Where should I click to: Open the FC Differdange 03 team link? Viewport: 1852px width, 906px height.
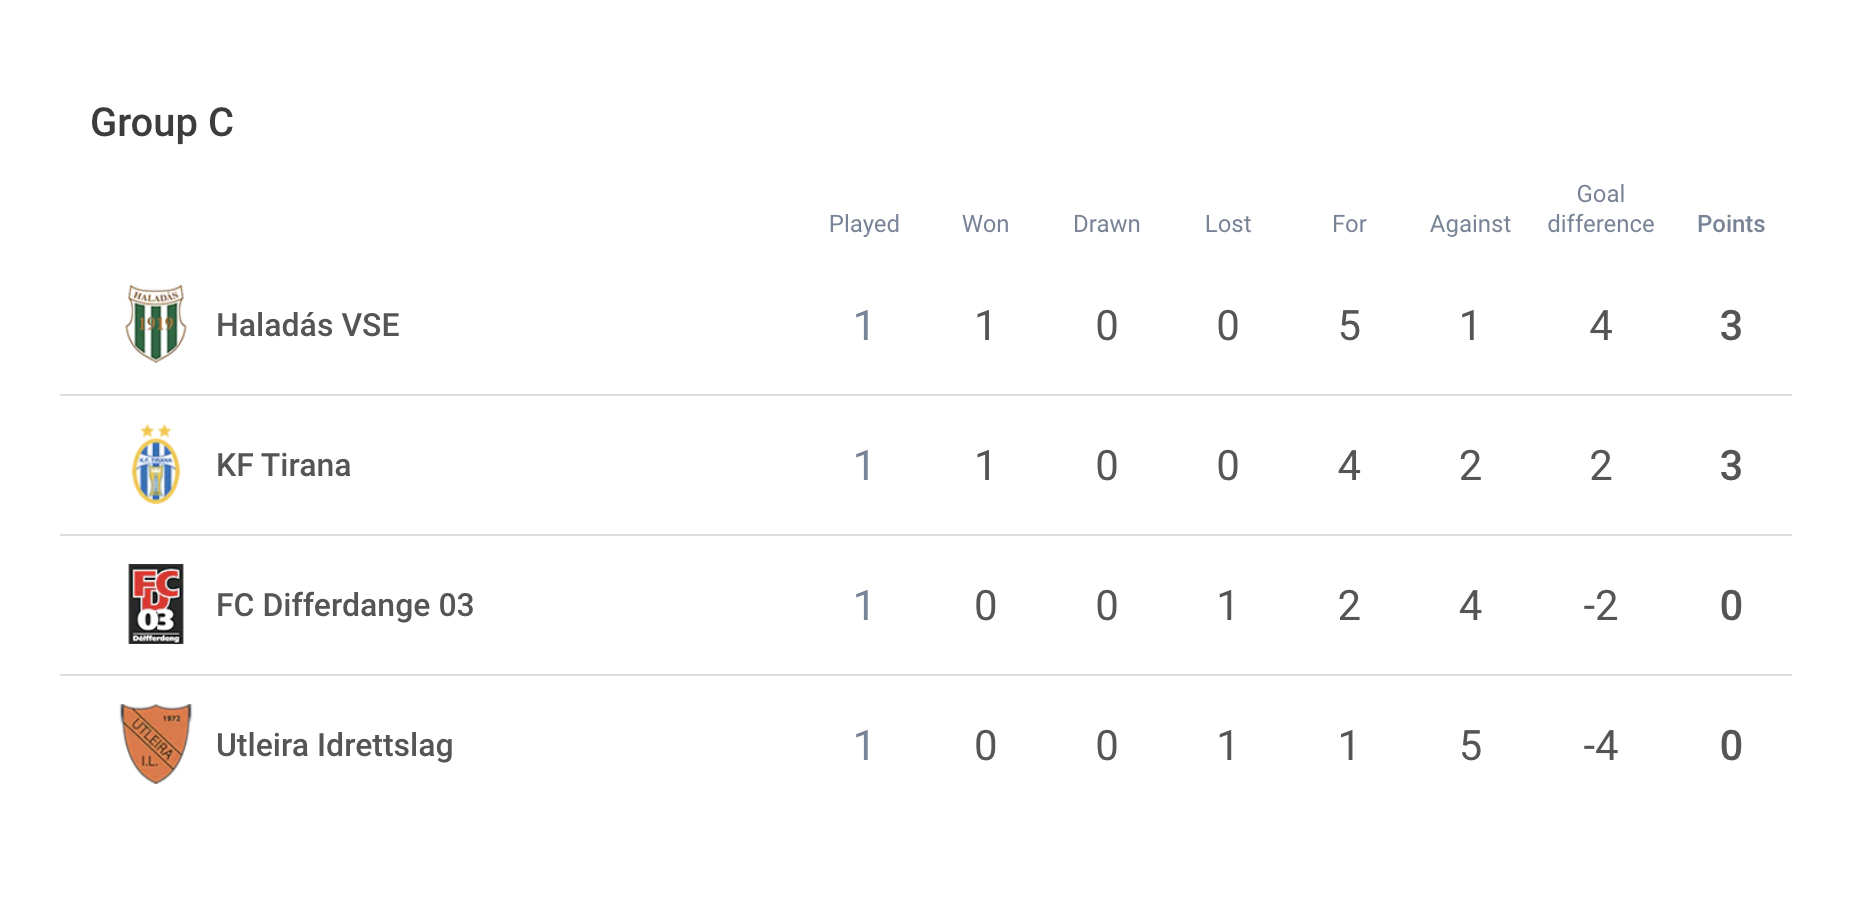pos(345,605)
